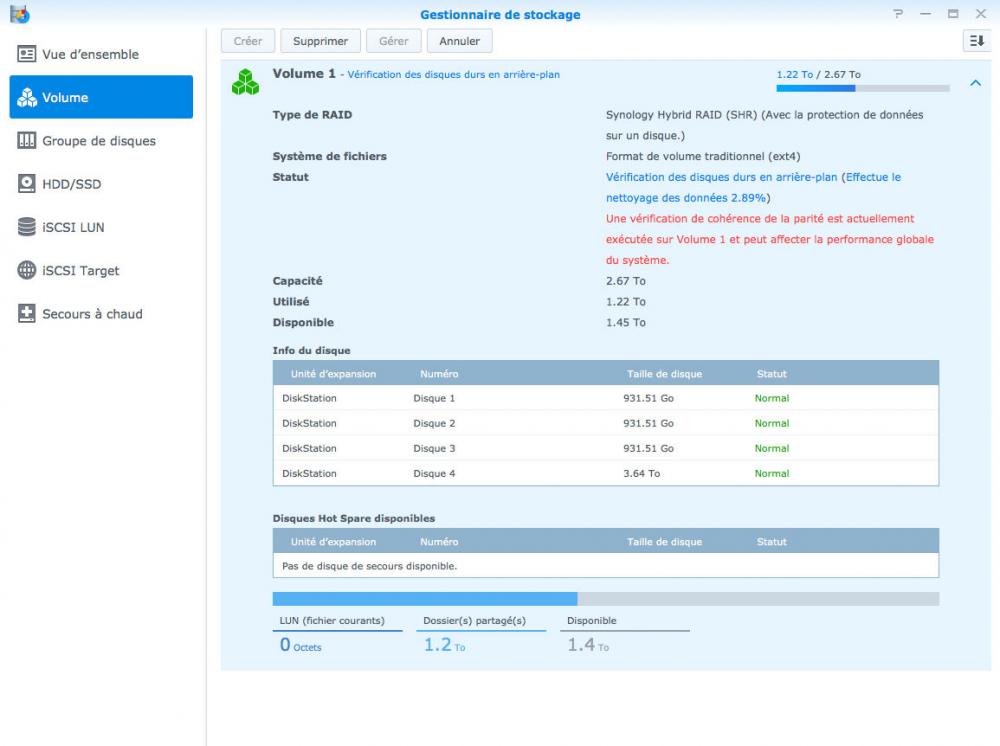The height and width of the screenshot is (746, 1000).
Task: Open the help question mark button
Action: 898,14
